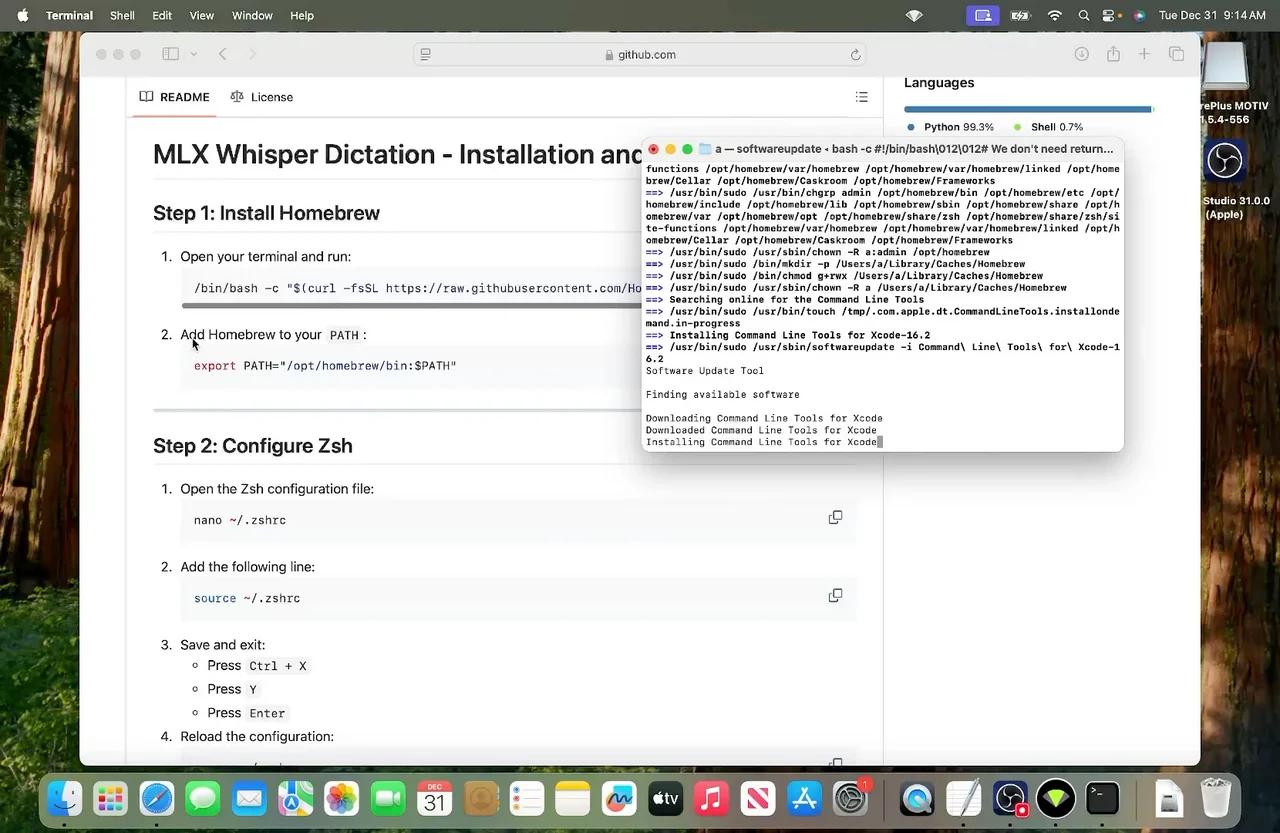Click Safari's Share button
The image size is (1280, 833).
(1113, 54)
